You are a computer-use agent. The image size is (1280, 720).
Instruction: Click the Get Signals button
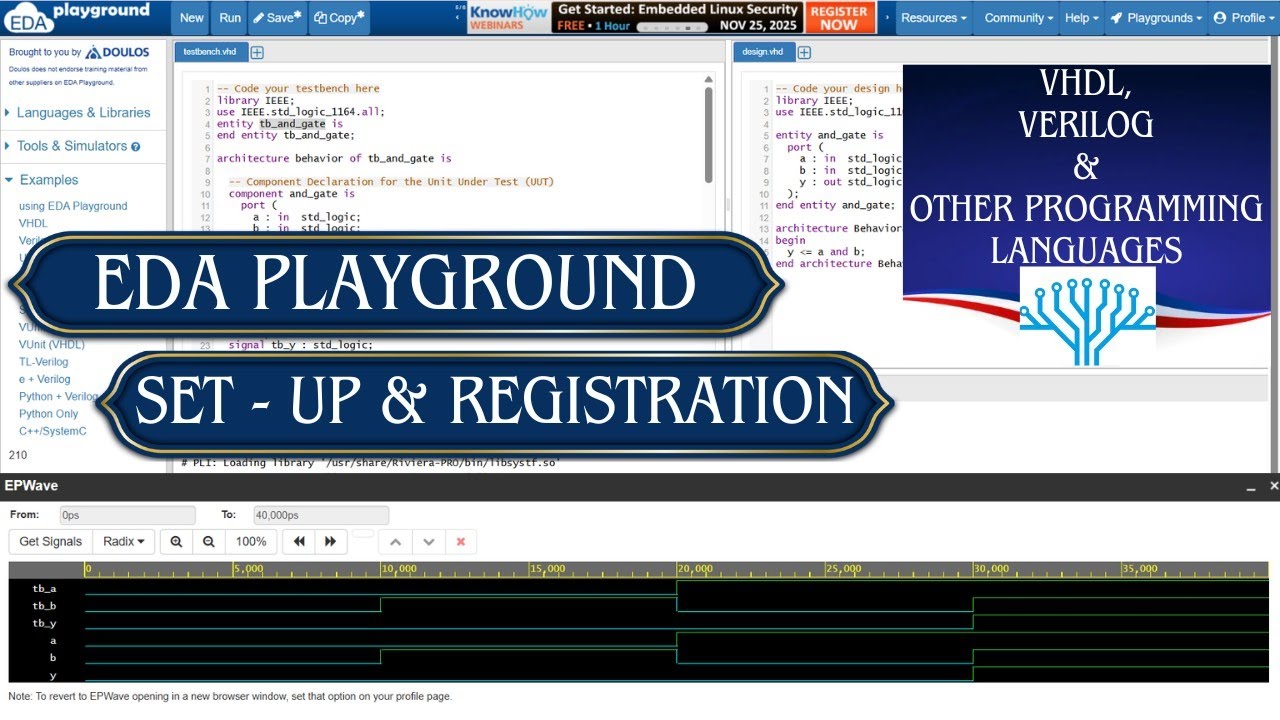[x=51, y=541]
